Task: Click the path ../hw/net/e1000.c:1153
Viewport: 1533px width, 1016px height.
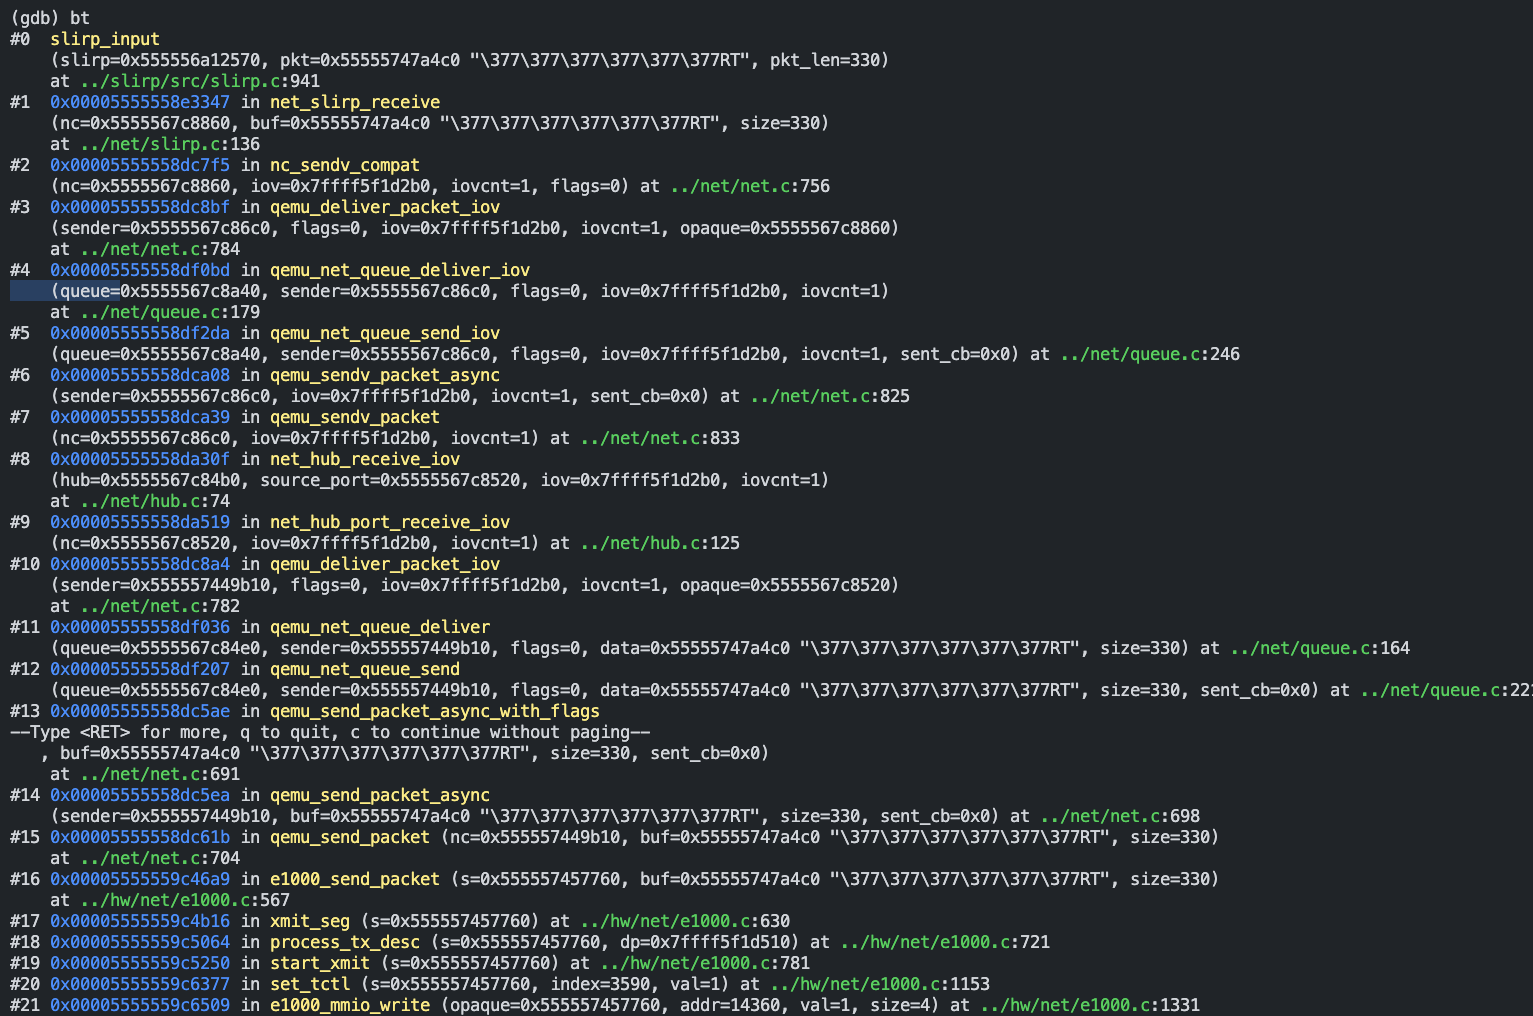Action: (880, 984)
